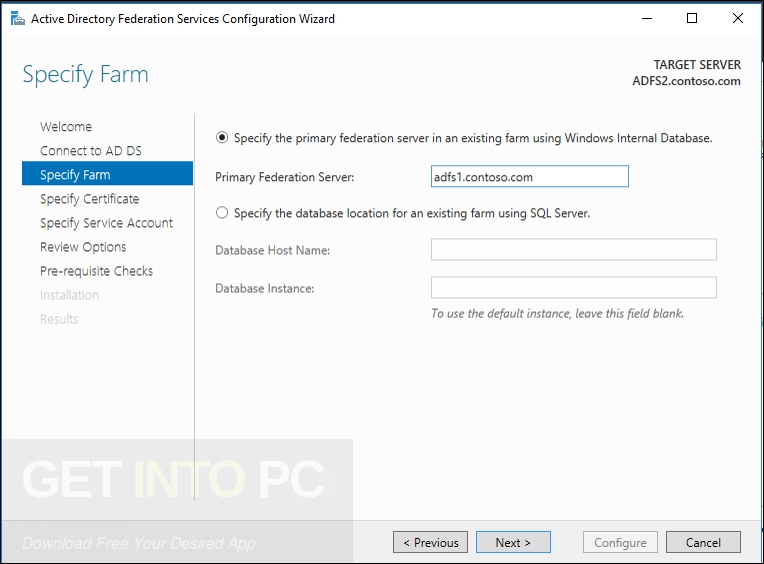Click the Configure button
The image size is (764, 564).
coord(620,542)
